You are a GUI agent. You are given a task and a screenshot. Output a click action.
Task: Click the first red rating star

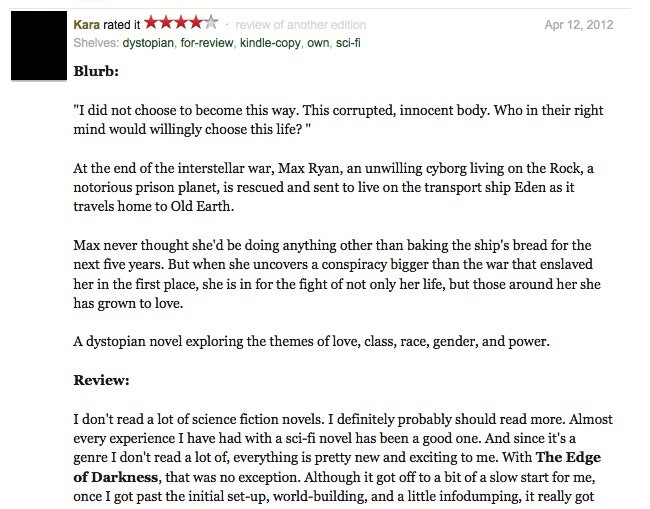click(151, 22)
